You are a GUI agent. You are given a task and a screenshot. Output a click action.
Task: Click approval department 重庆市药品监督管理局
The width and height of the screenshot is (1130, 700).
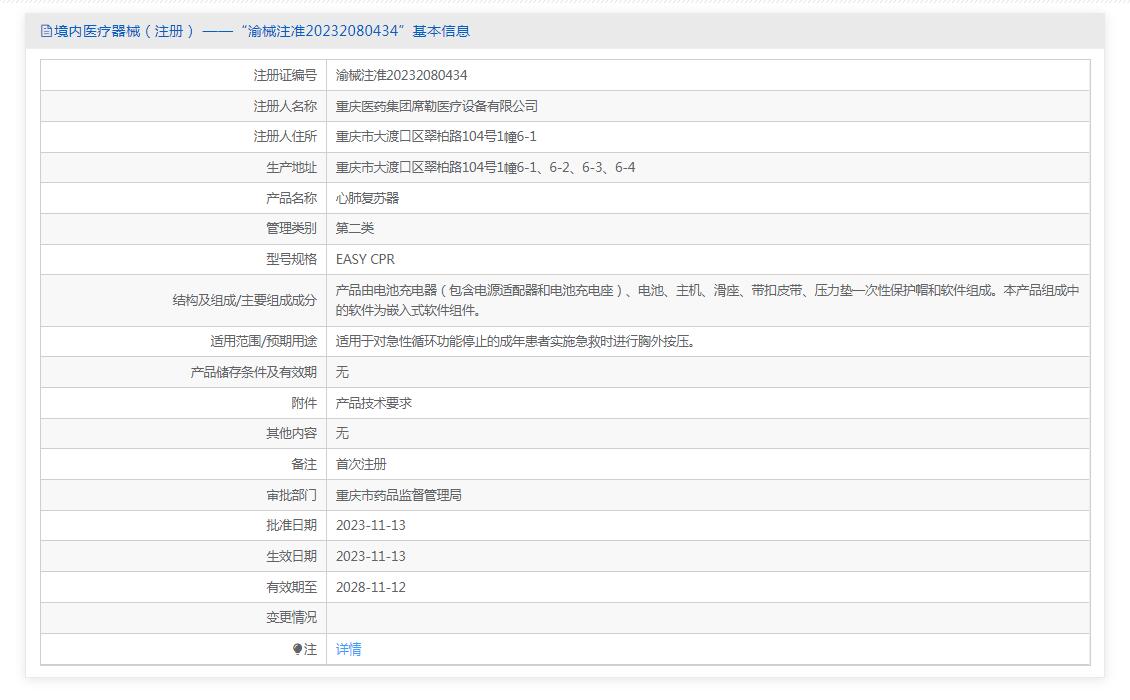398,495
